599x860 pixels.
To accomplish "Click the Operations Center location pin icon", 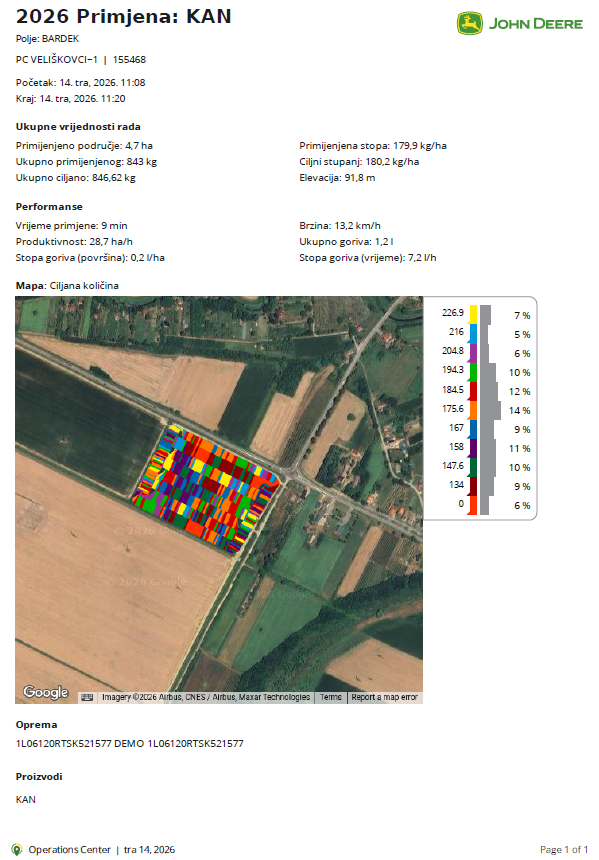I will [x=17, y=850].
